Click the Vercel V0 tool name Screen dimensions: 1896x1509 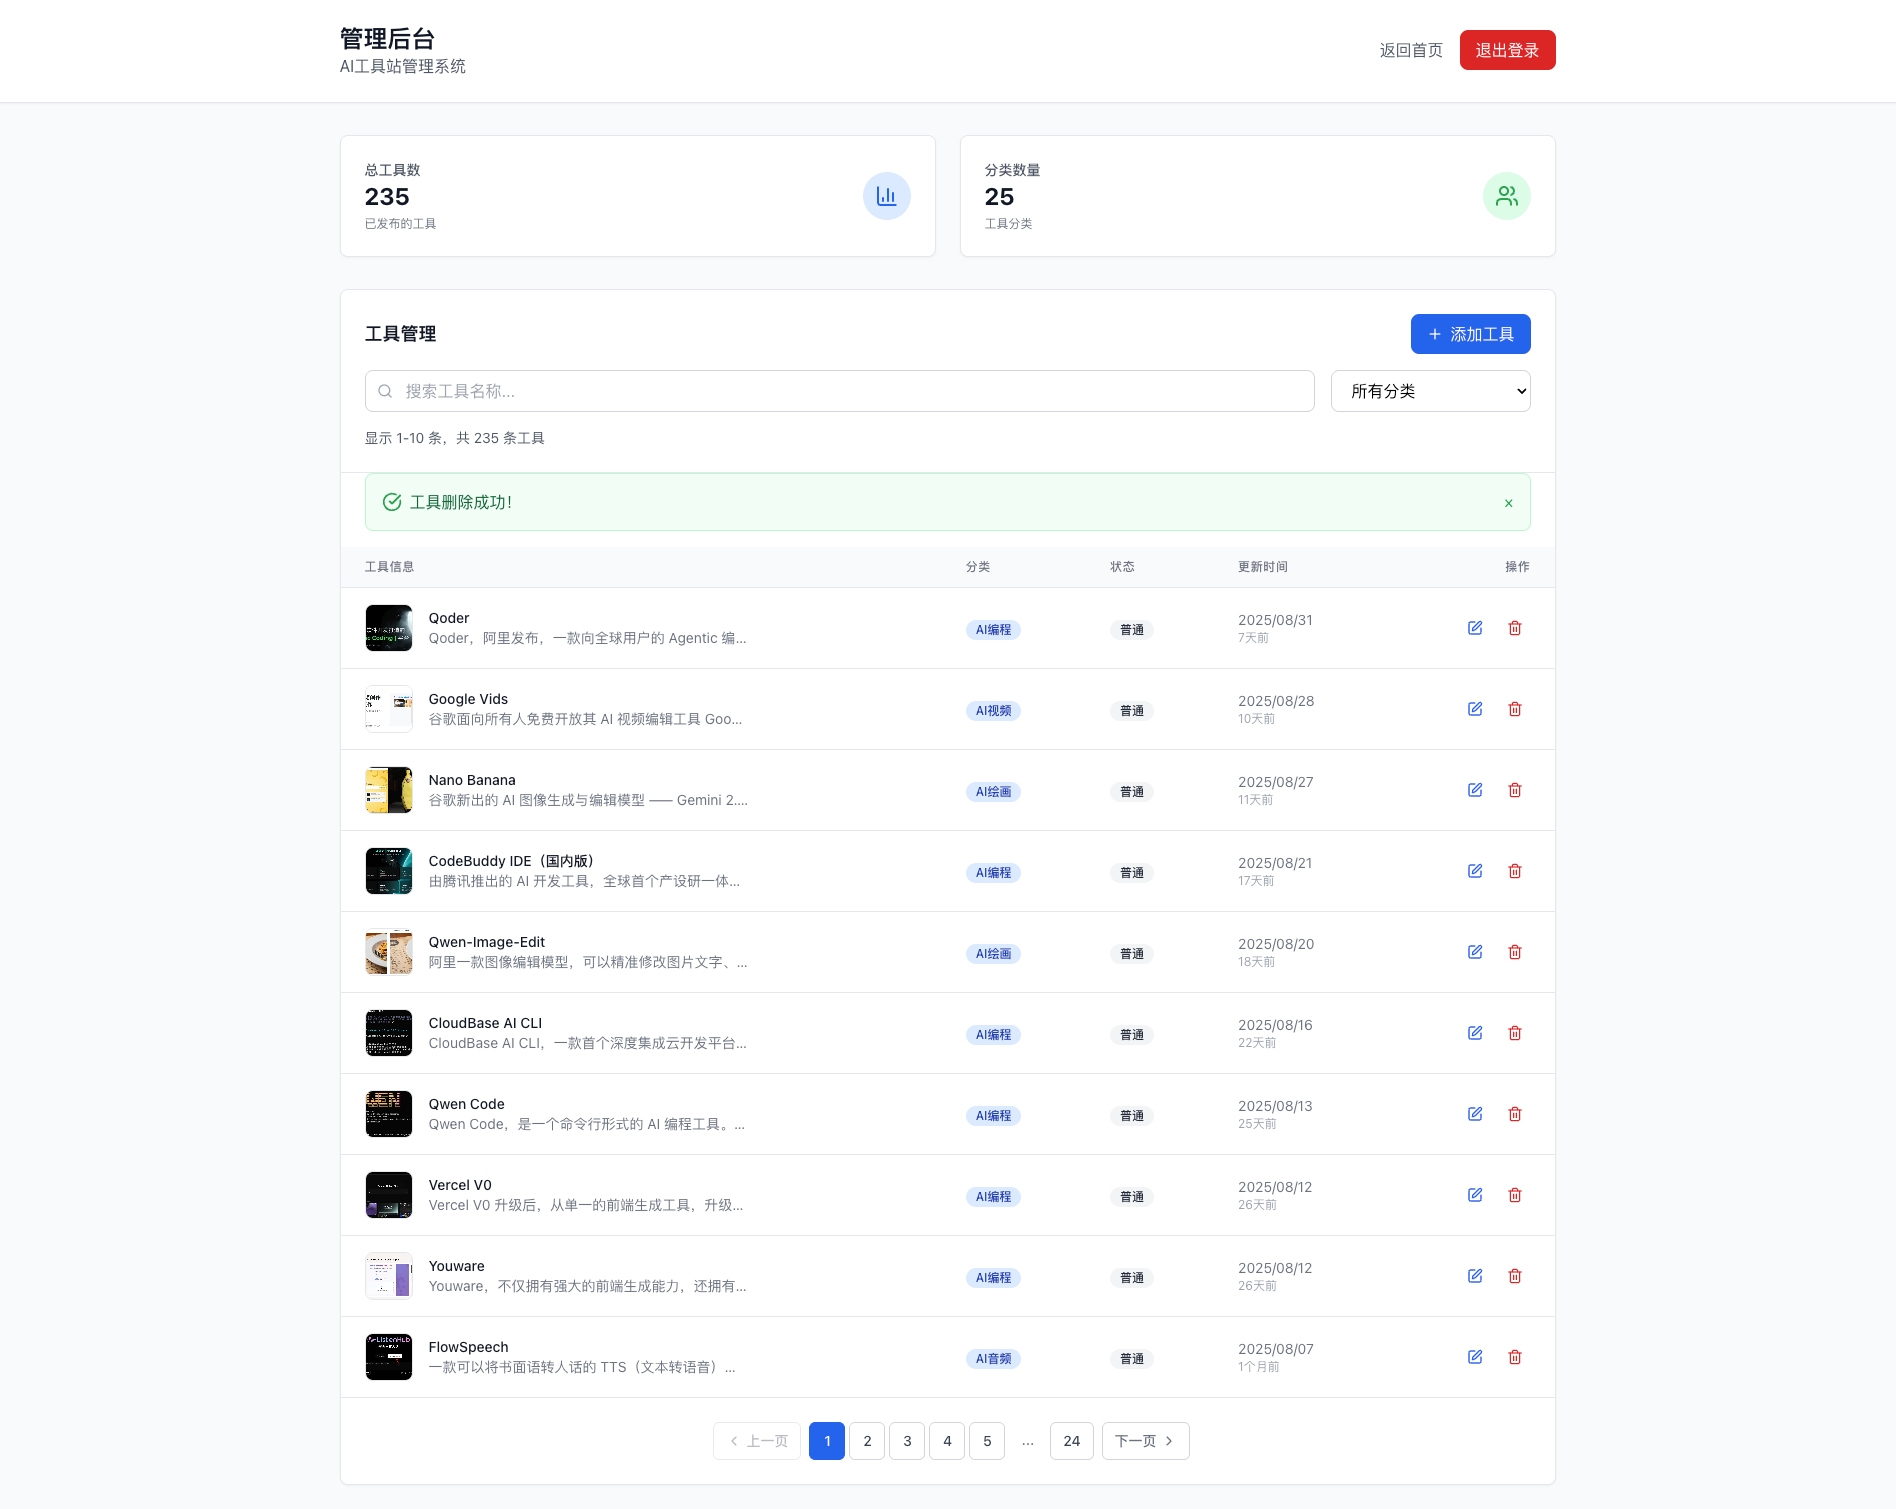(x=460, y=1185)
